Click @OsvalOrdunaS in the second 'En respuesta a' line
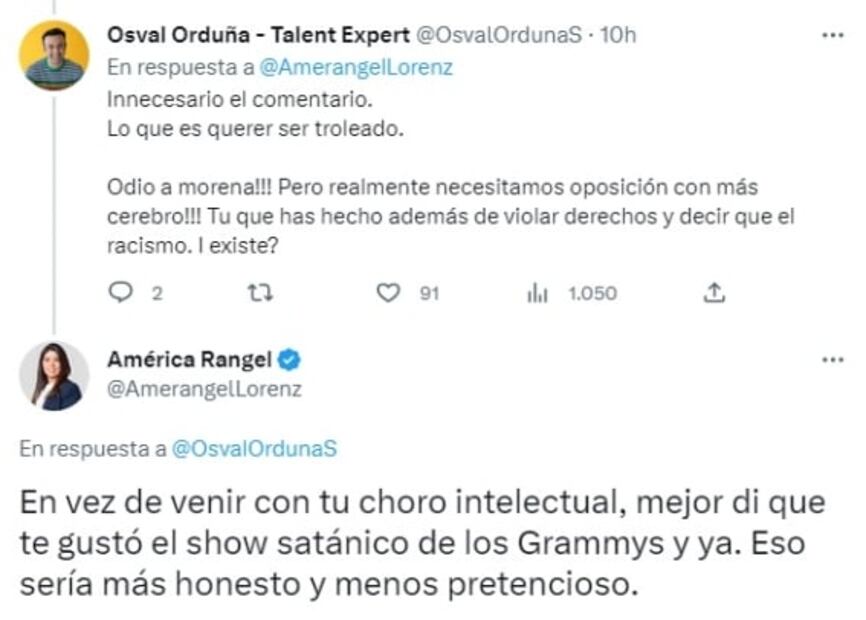The height and width of the screenshot is (620, 866). (x=255, y=449)
